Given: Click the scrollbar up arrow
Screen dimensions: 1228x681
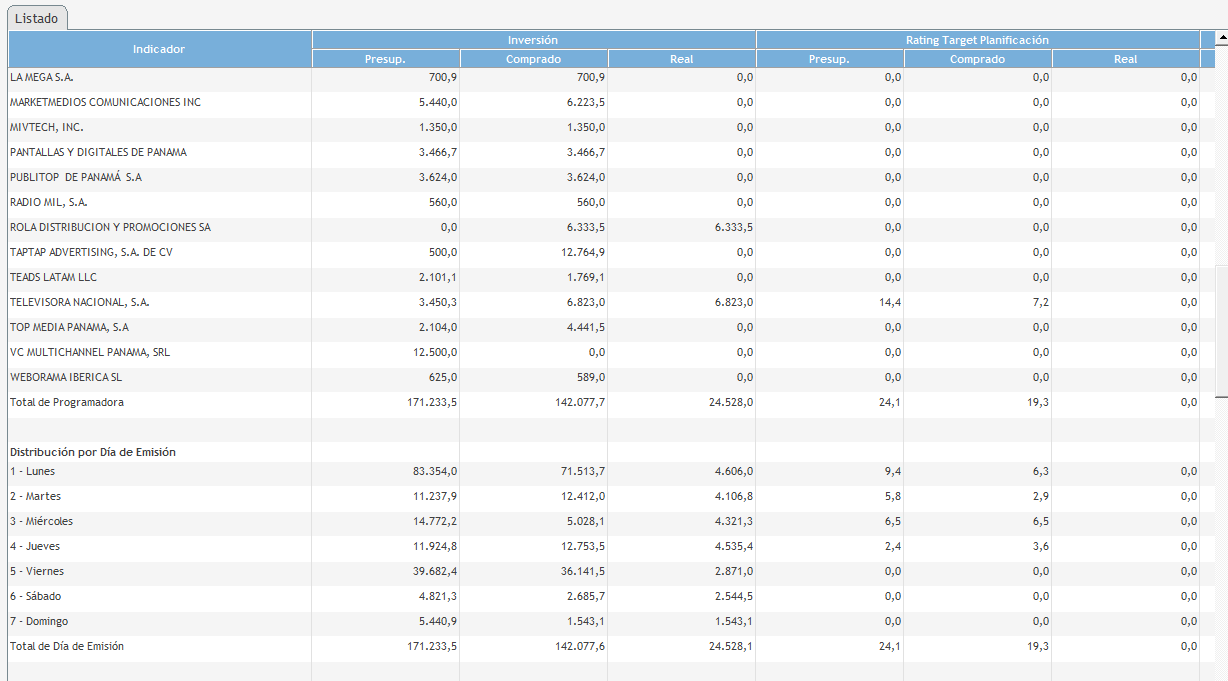Looking at the screenshot, I should tap(1221, 39).
